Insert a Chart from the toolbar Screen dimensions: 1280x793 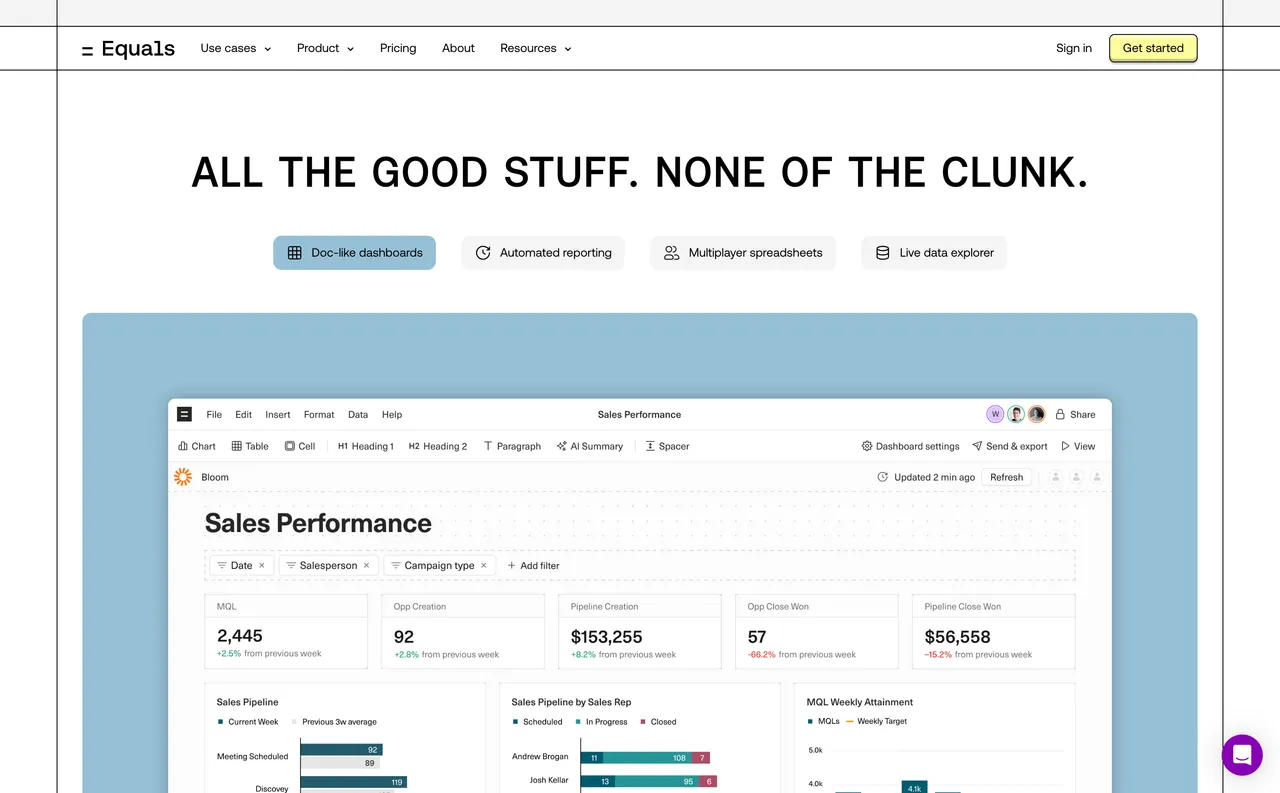[x=196, y=446]
